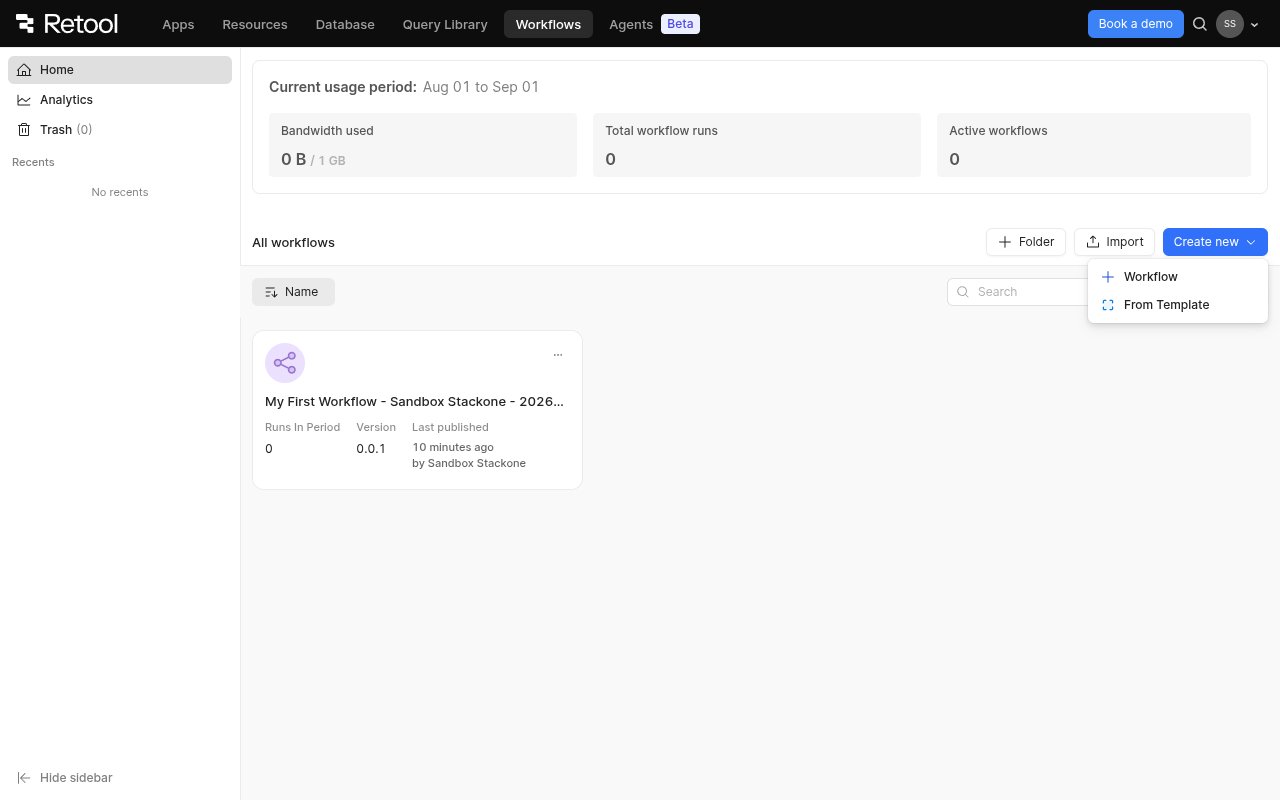Click the Total workflow runs tile

coord(757,145)
